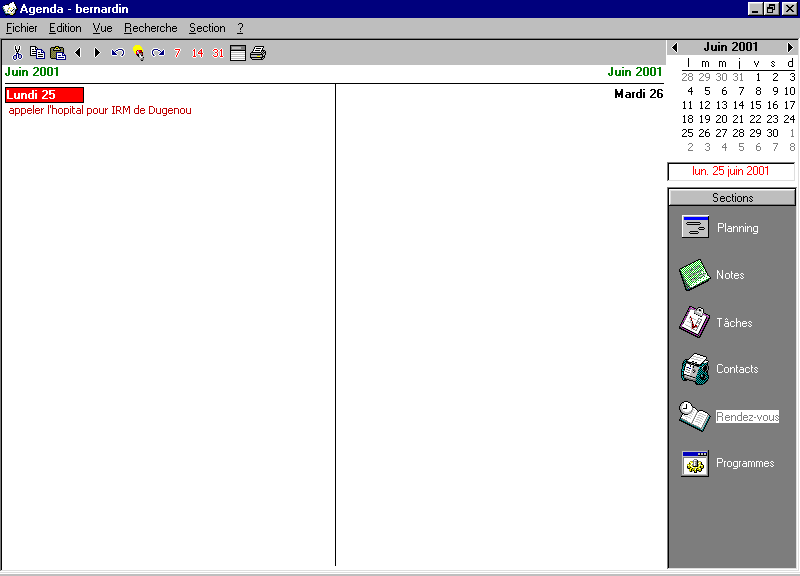Switch to 14-day view

[x=197, y=53]
